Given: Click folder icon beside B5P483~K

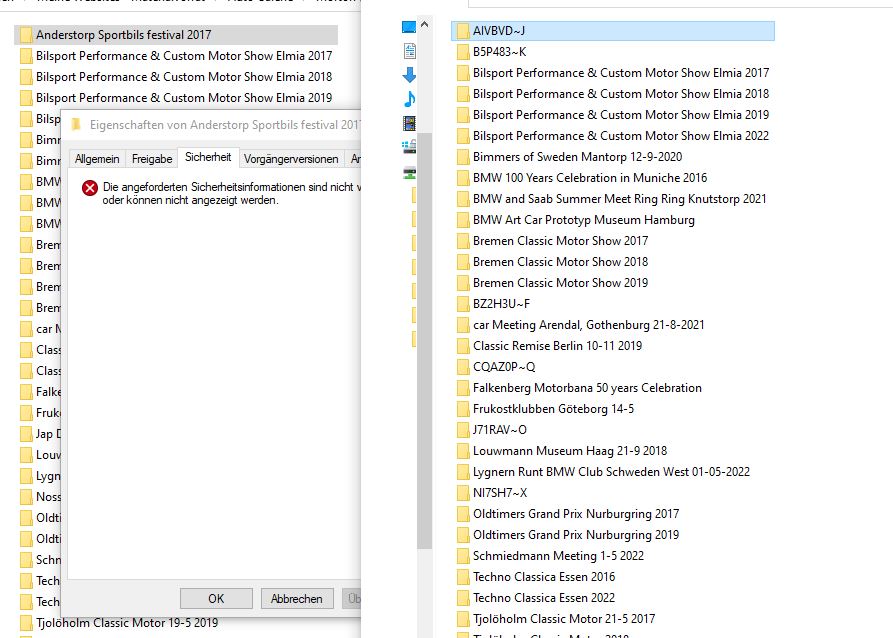Looking at the screenshot, I should (x=463, y=52).
